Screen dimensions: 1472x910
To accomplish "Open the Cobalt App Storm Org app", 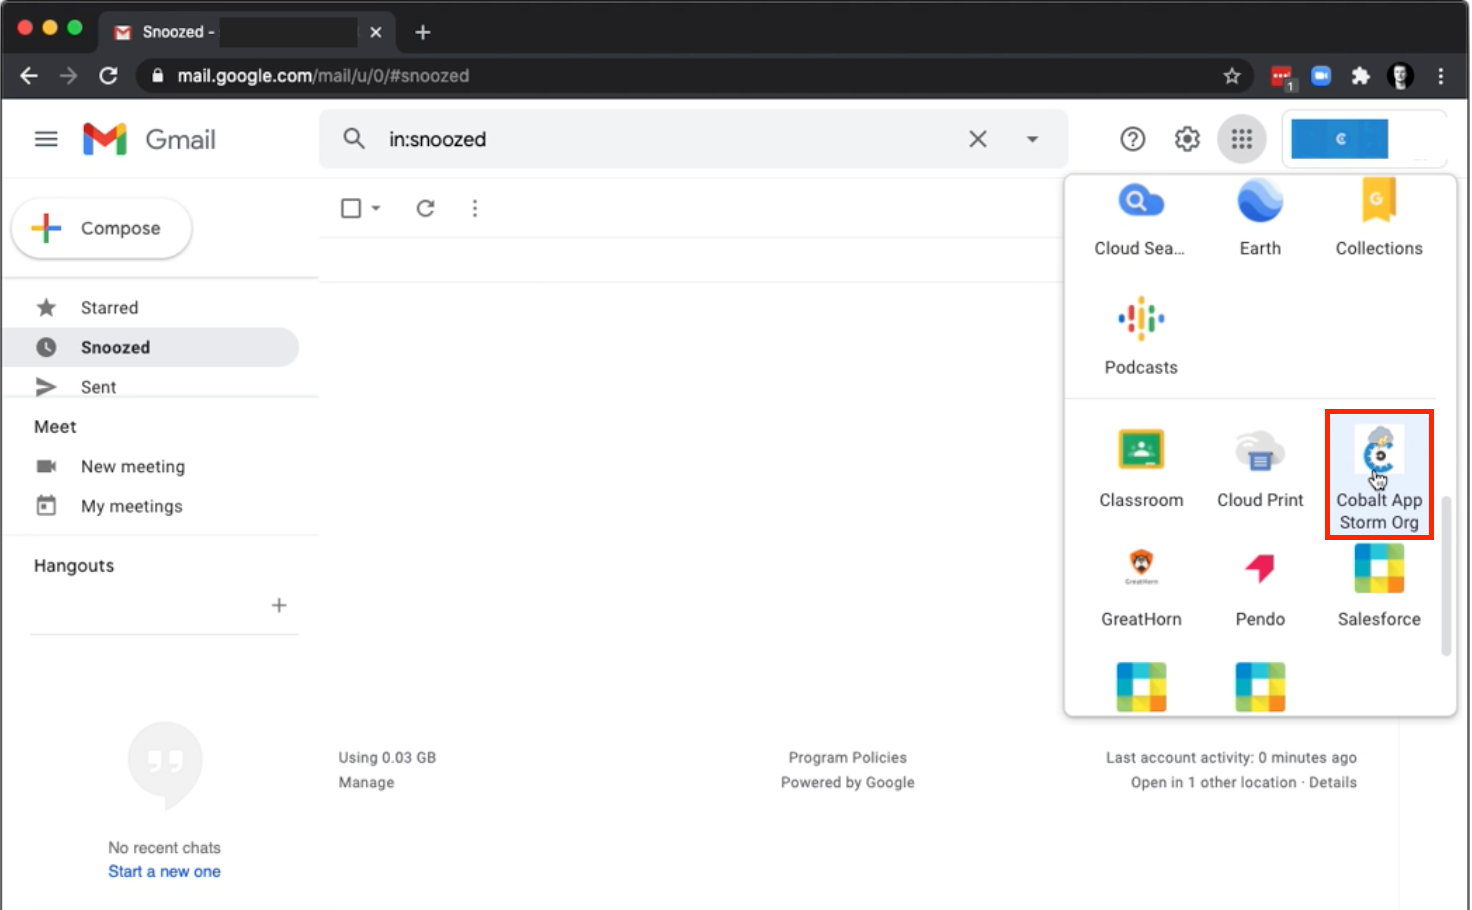I will [x=1378, y=474].
